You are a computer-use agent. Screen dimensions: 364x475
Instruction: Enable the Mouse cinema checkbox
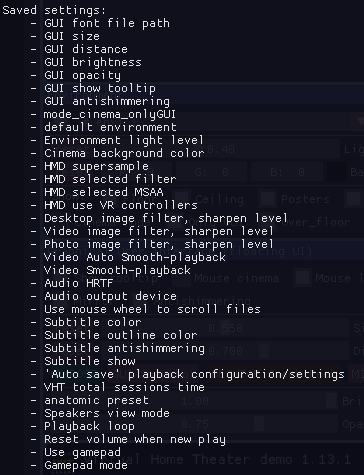tap(180, 278)
